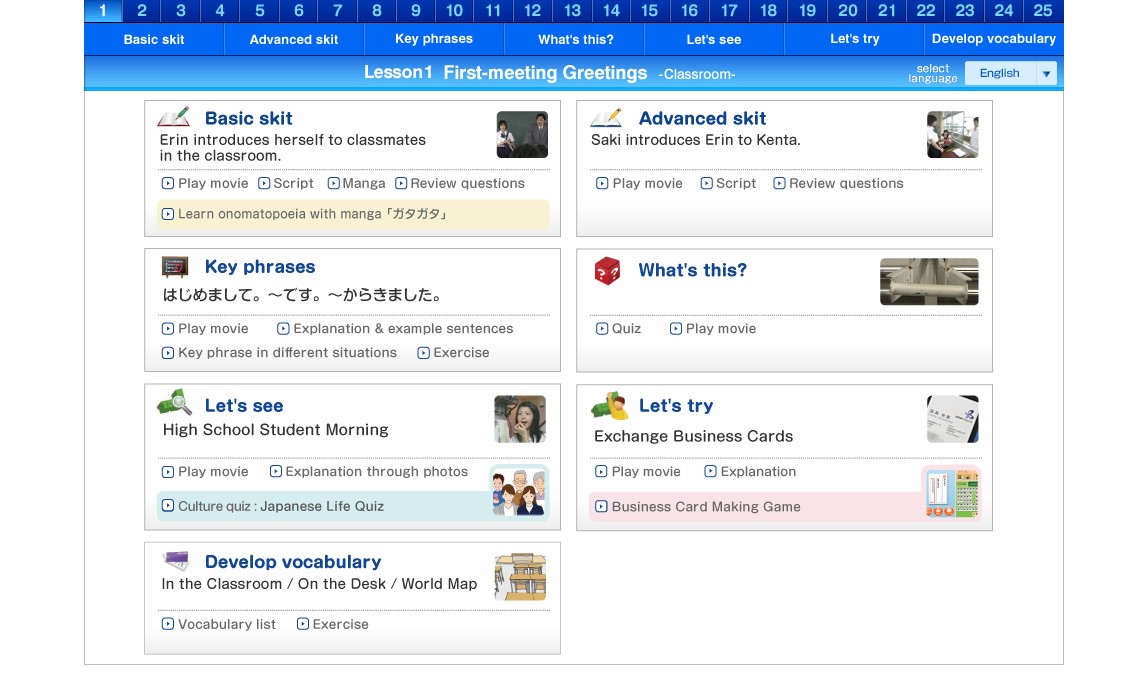Screen dimensions: 1137x680
Task: Open What's this? in navigation bar
Action: 575,39
